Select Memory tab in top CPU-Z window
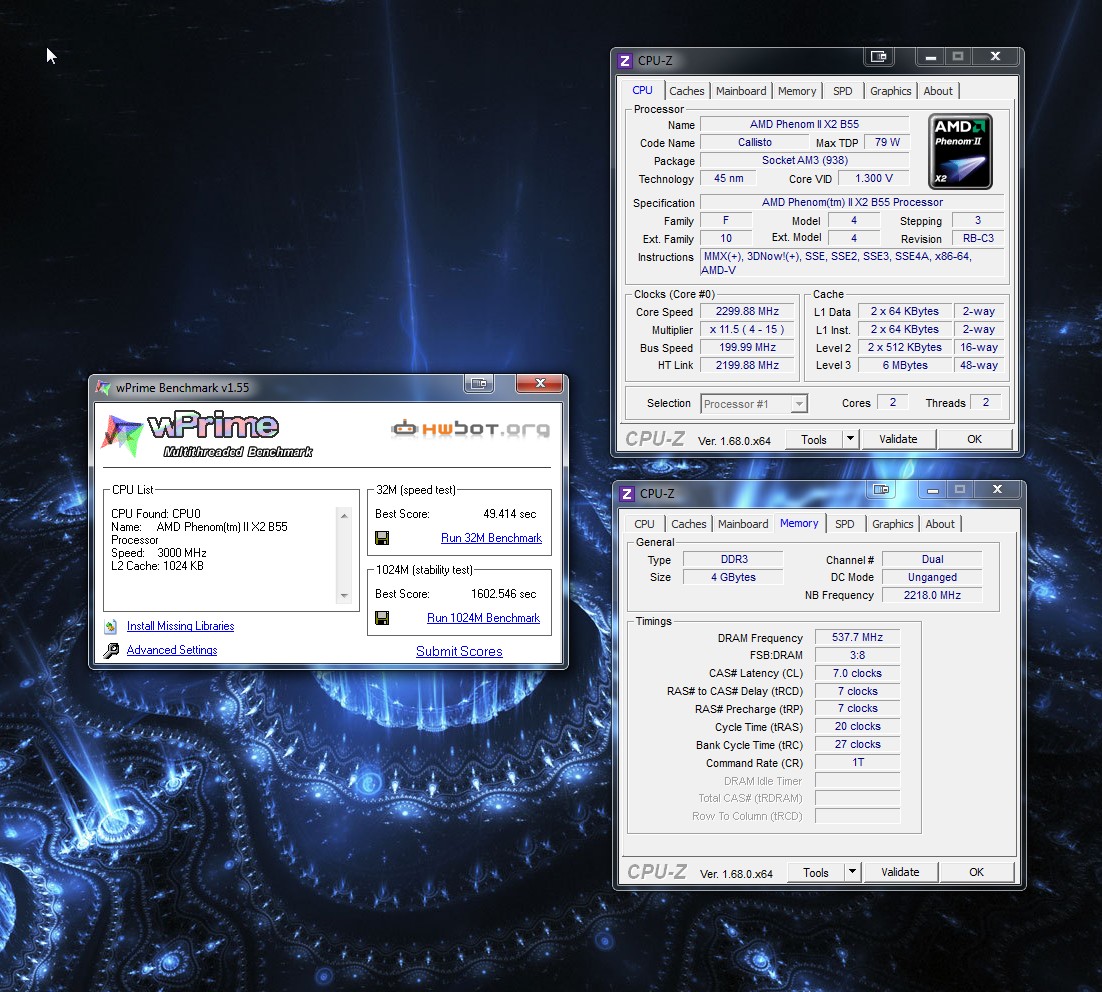Image resolution: width=1102 pixels, height=992 pixels. [x=797, y=91]
